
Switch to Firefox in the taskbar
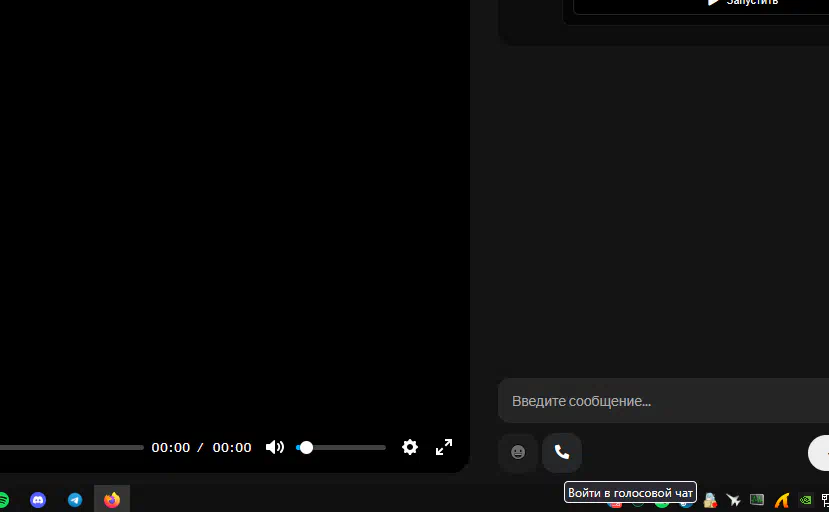(x=112, y=500)
